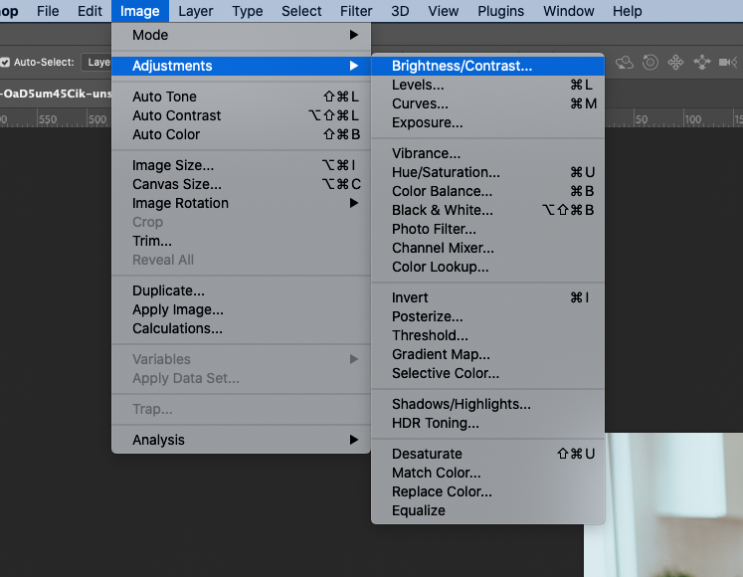Open the Plugins menu
The width and height of the screenshot is (743, 577).
[x=501, y=11]
